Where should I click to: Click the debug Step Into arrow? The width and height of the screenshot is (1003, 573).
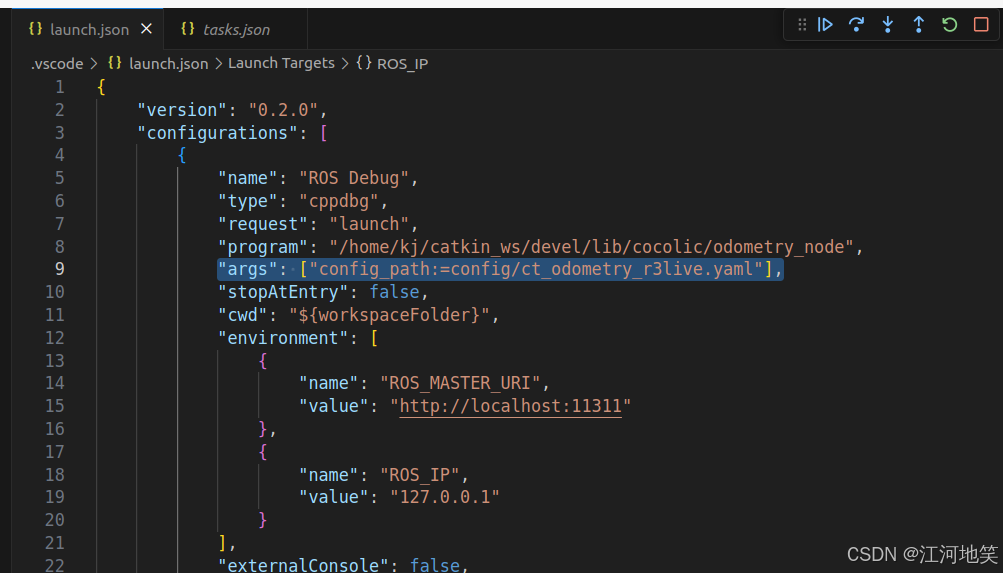coord(887,25)
